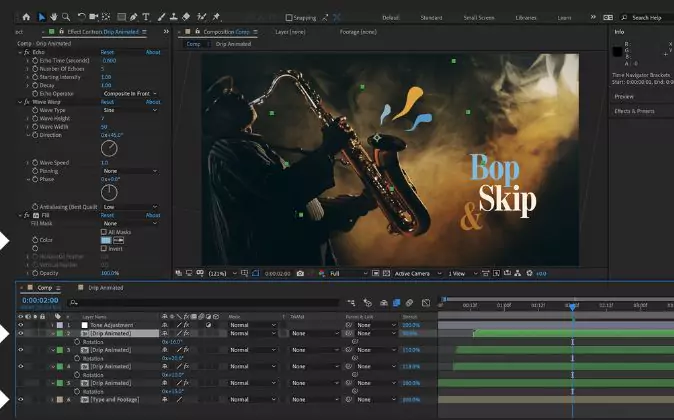Viewport: 674px width, 420px height.
Task: Select the Type tool
Action: point(146,17)
